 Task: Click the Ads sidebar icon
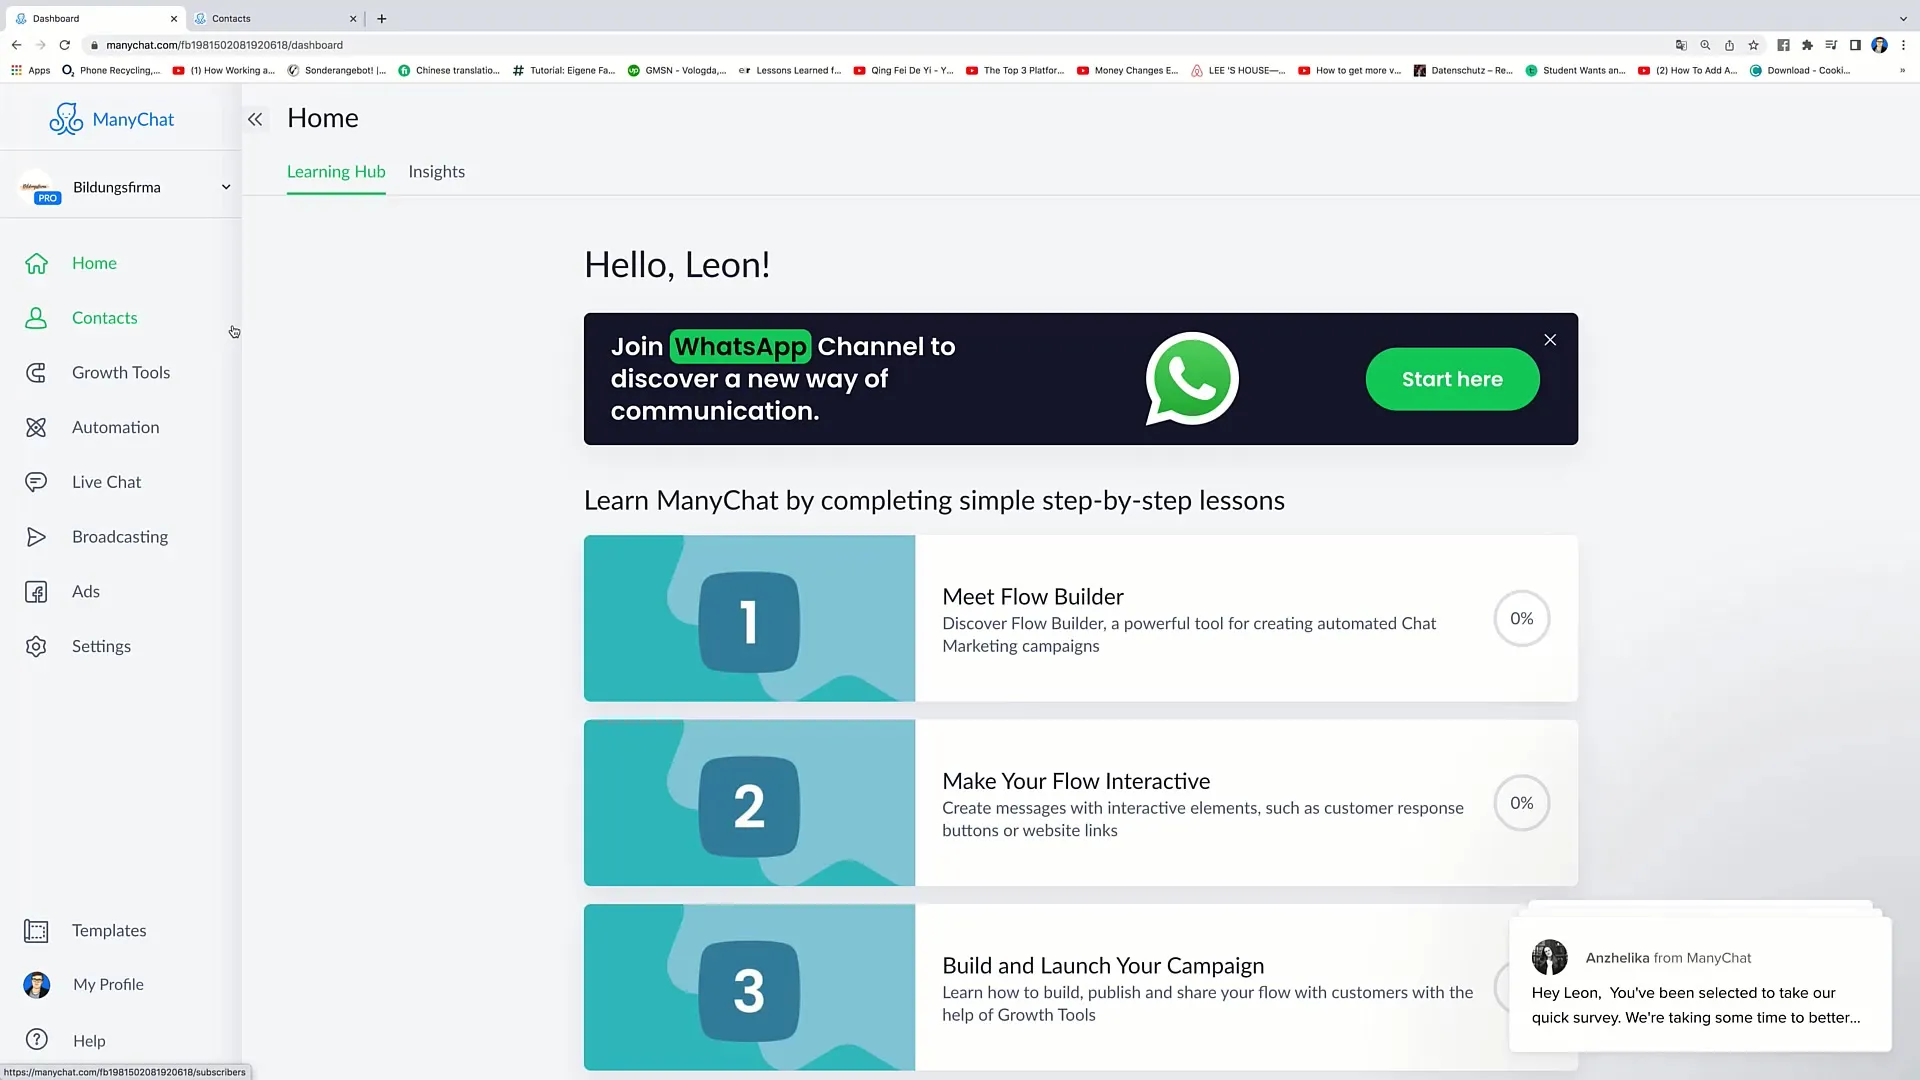pyautogui.click(x=36, y=591)
